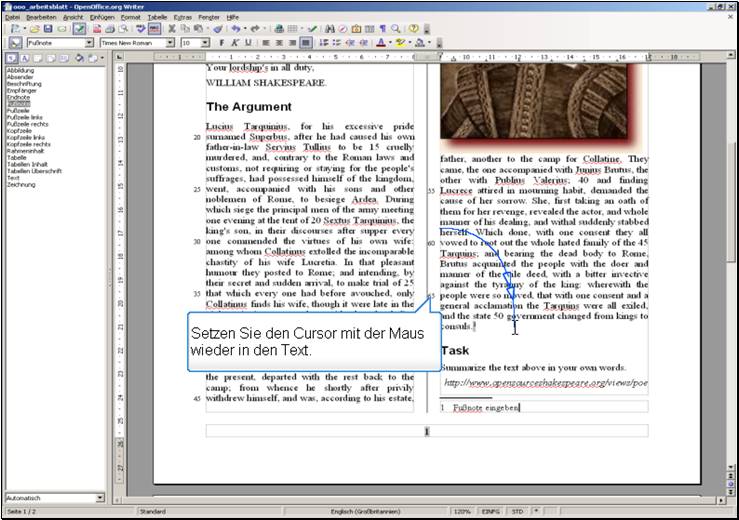739x520 pixels.
Task: Redo action arrow icon
Action: coord(255,29)
